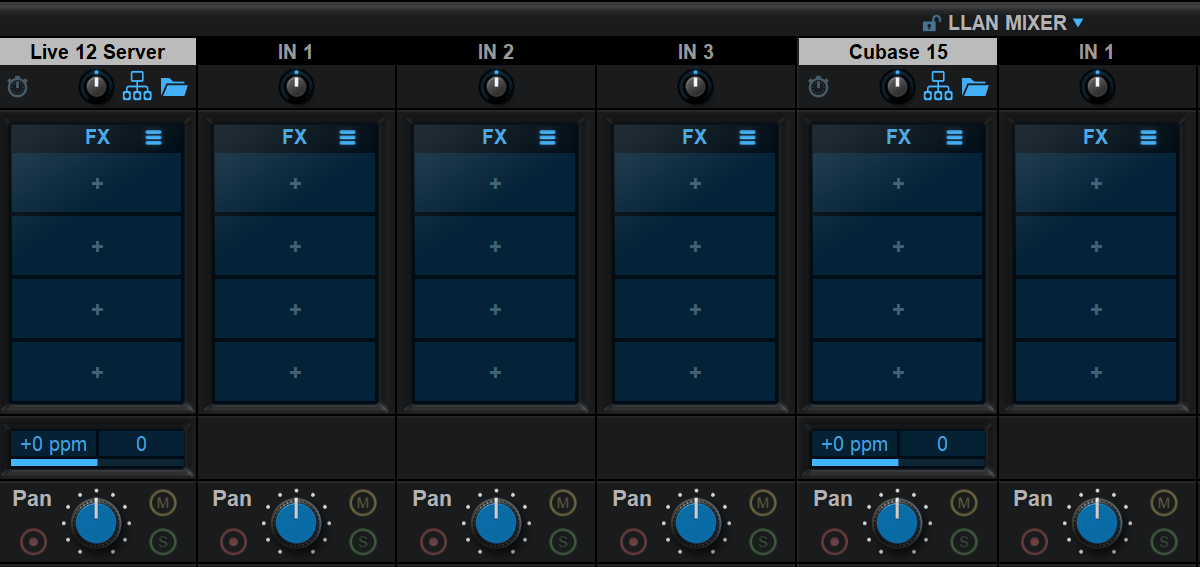Mute the Live 12 Server channel
Image resolution: width=1200 pixels, height=567 pixels.
pos(162,502)
